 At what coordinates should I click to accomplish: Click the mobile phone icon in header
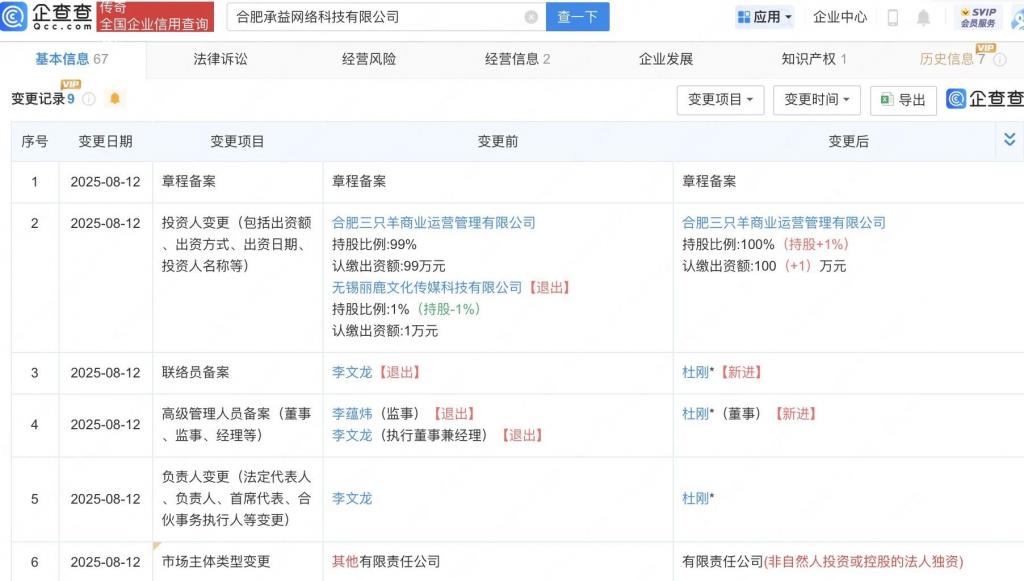(893, 17)
